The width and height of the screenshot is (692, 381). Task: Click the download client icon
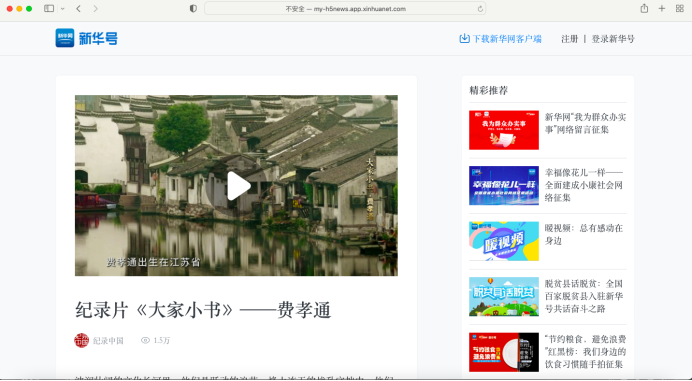click(464, 38)
